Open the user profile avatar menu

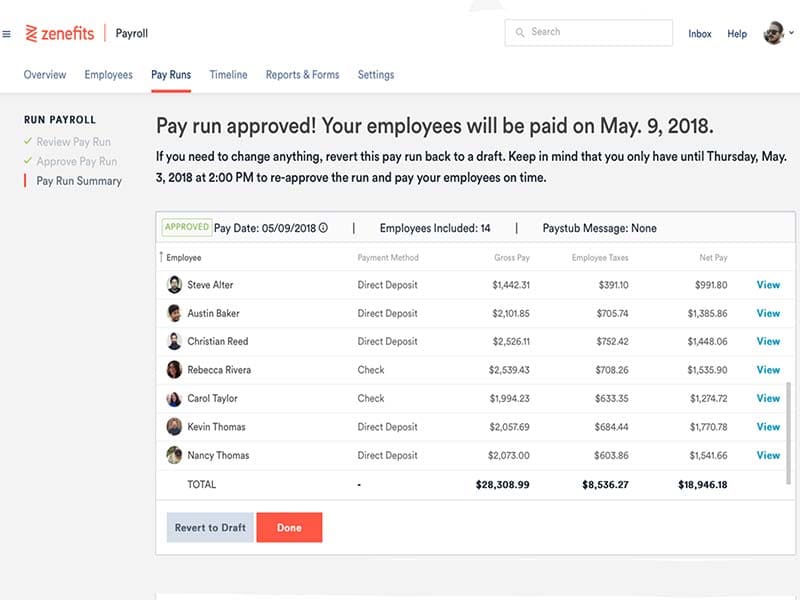[774, 33]
